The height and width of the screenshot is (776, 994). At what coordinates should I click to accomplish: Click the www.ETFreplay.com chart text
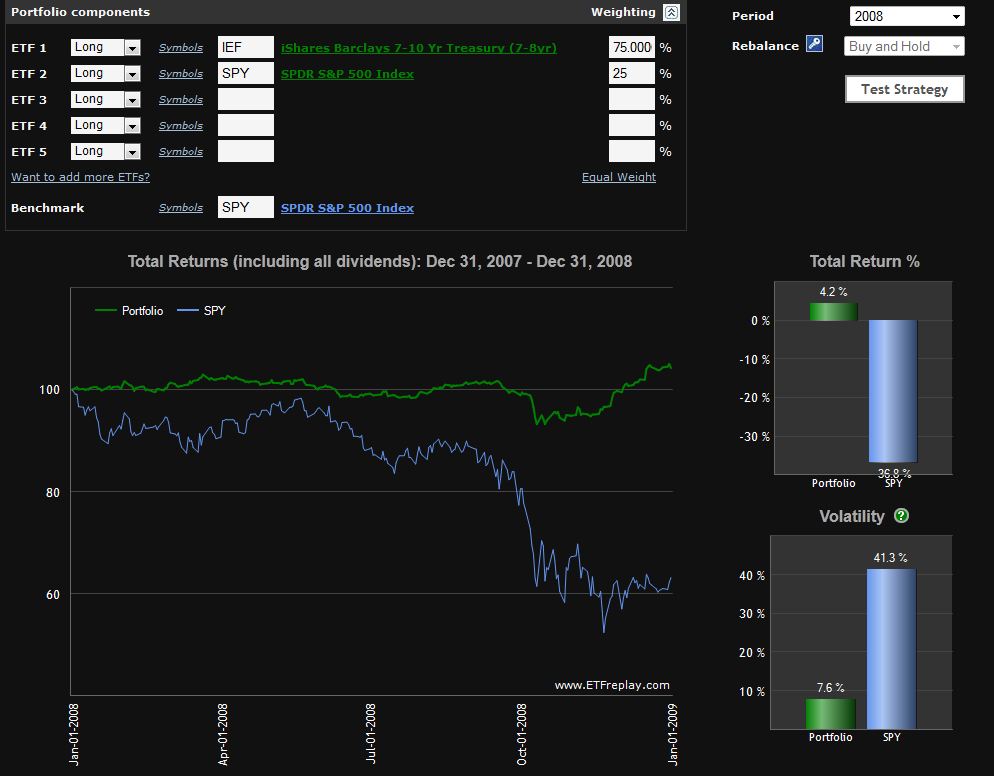pos(612,685)
